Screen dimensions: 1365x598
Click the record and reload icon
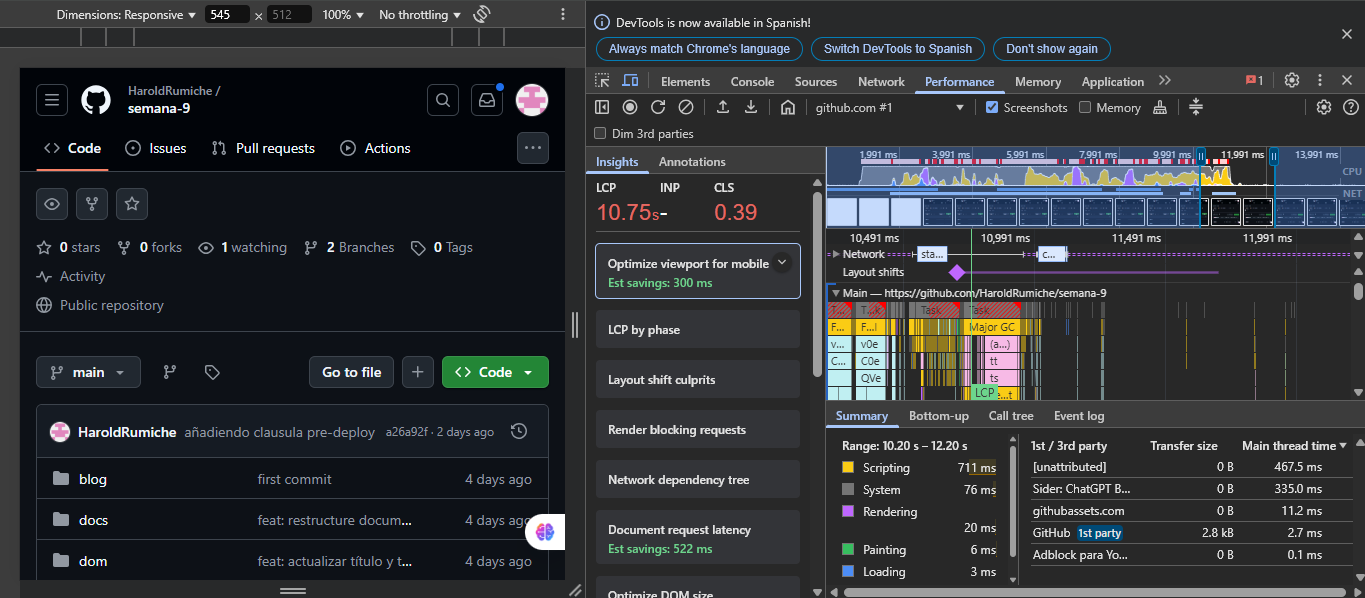(658, 108)
